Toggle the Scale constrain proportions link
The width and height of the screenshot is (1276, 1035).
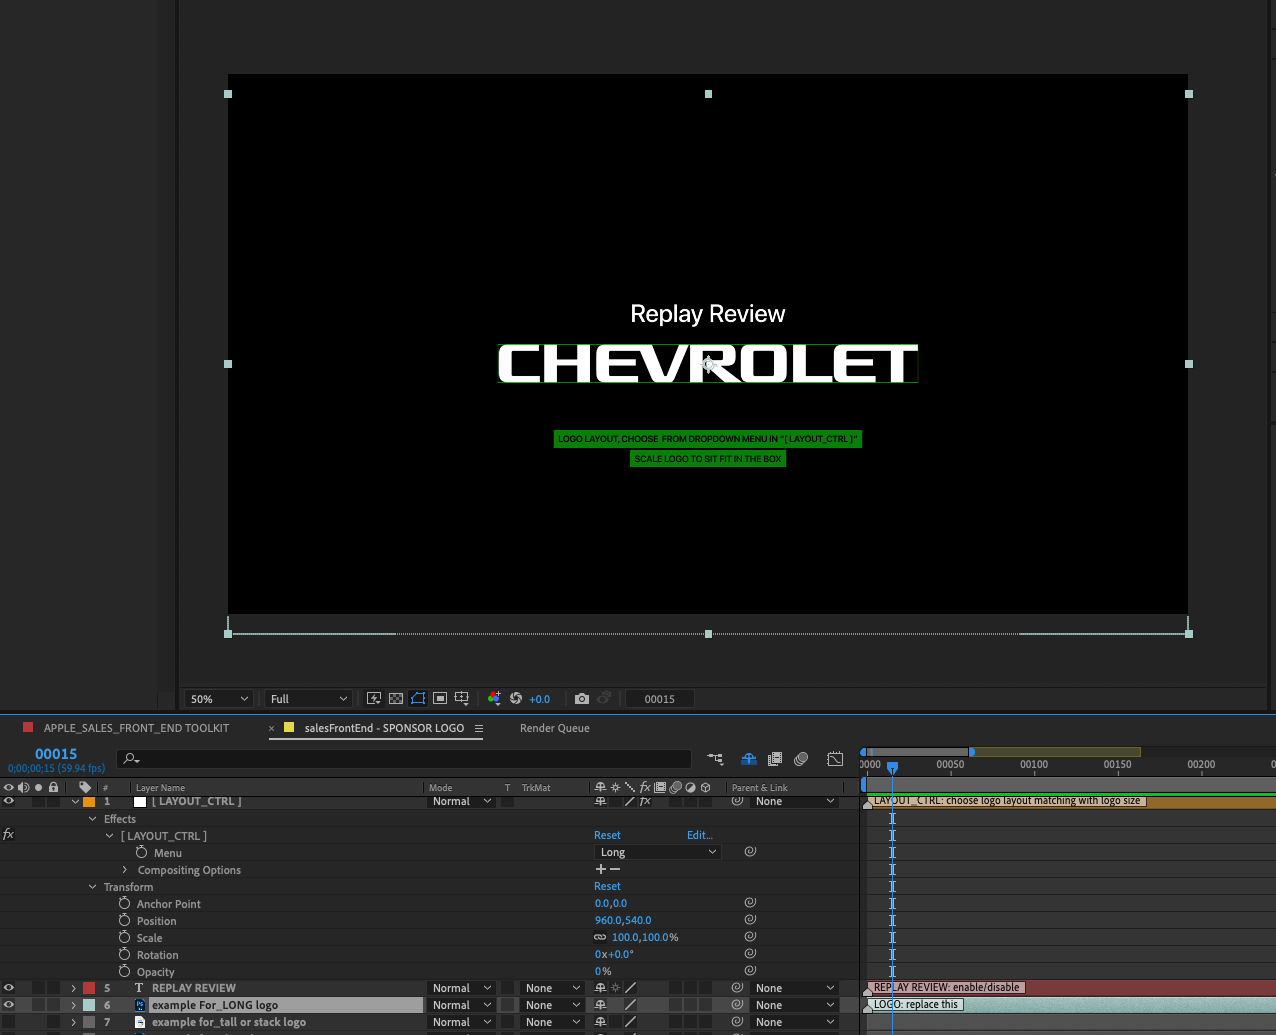600,937
